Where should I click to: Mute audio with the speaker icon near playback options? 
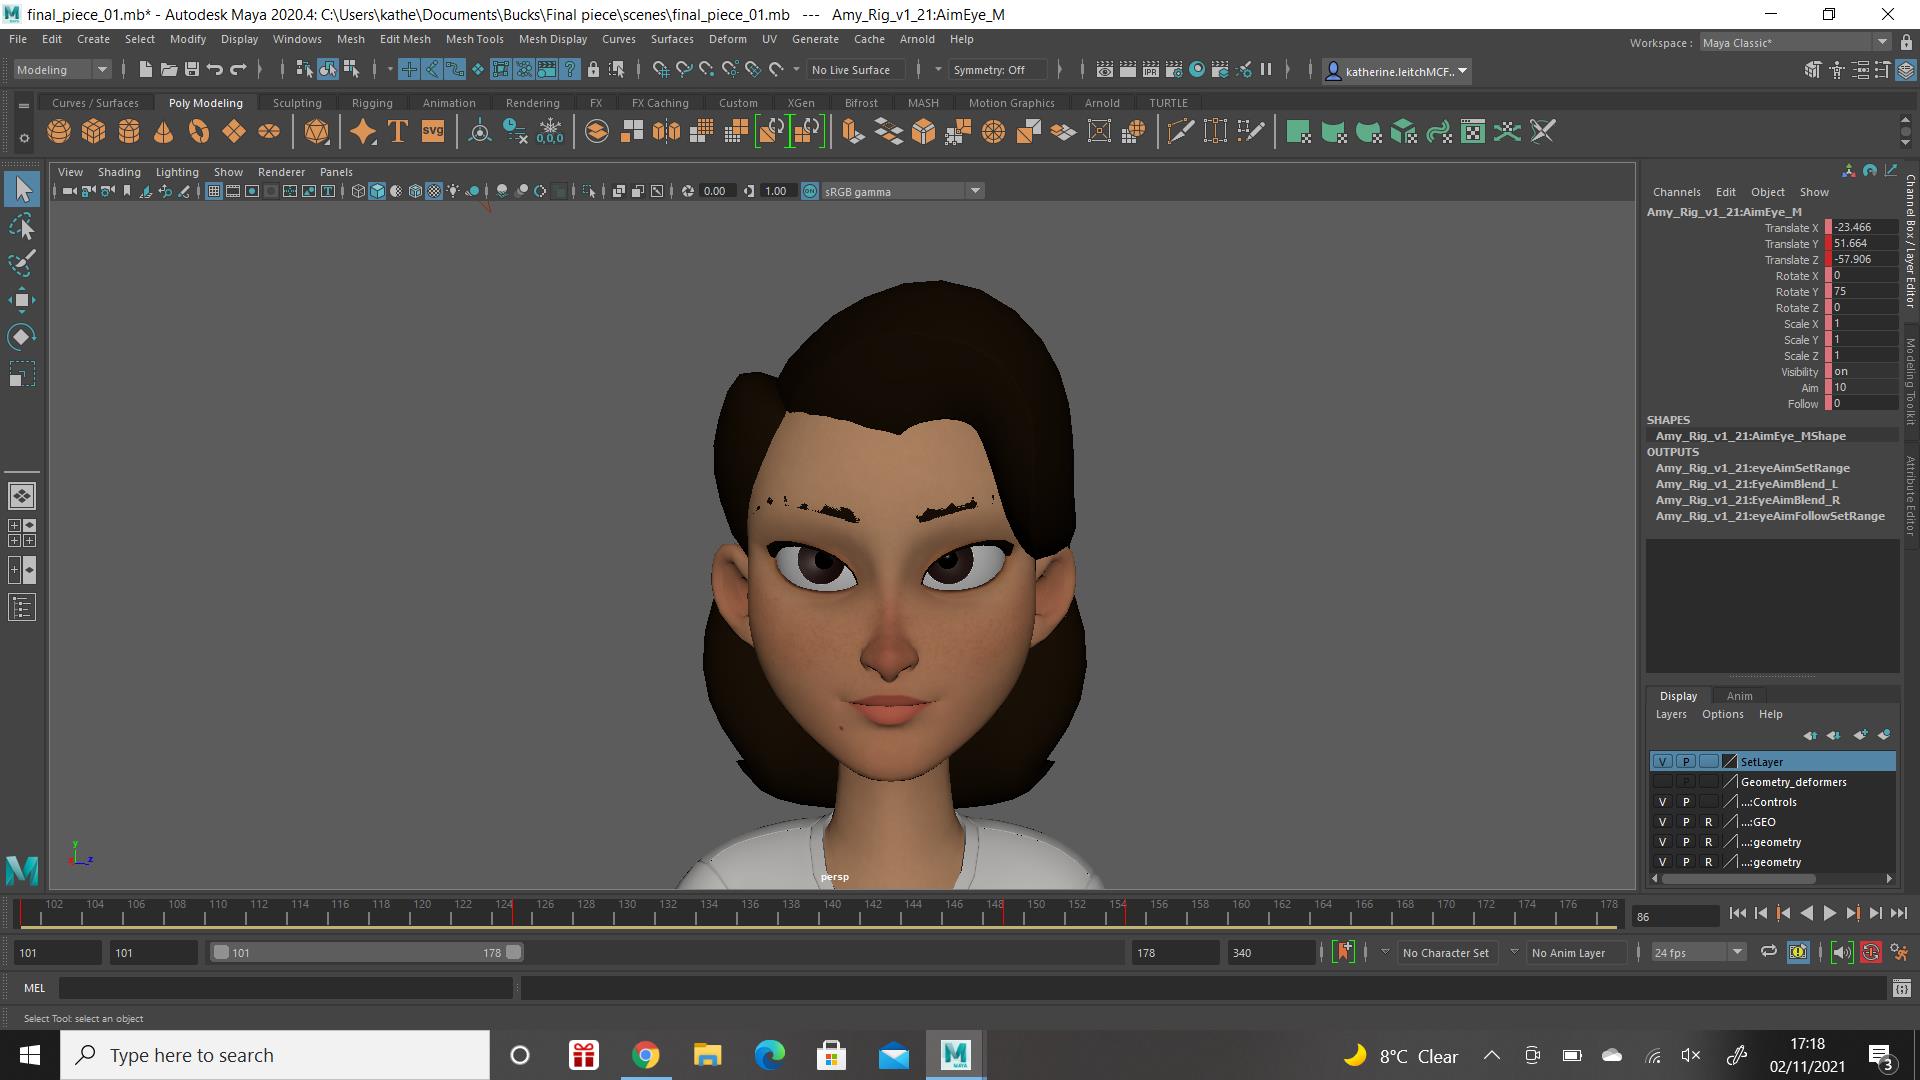pos(1841,952)
